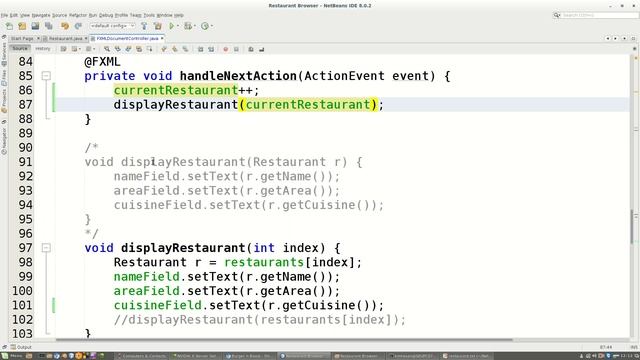Click the Search field at top right
640x360 pixels.
point(600,15)
